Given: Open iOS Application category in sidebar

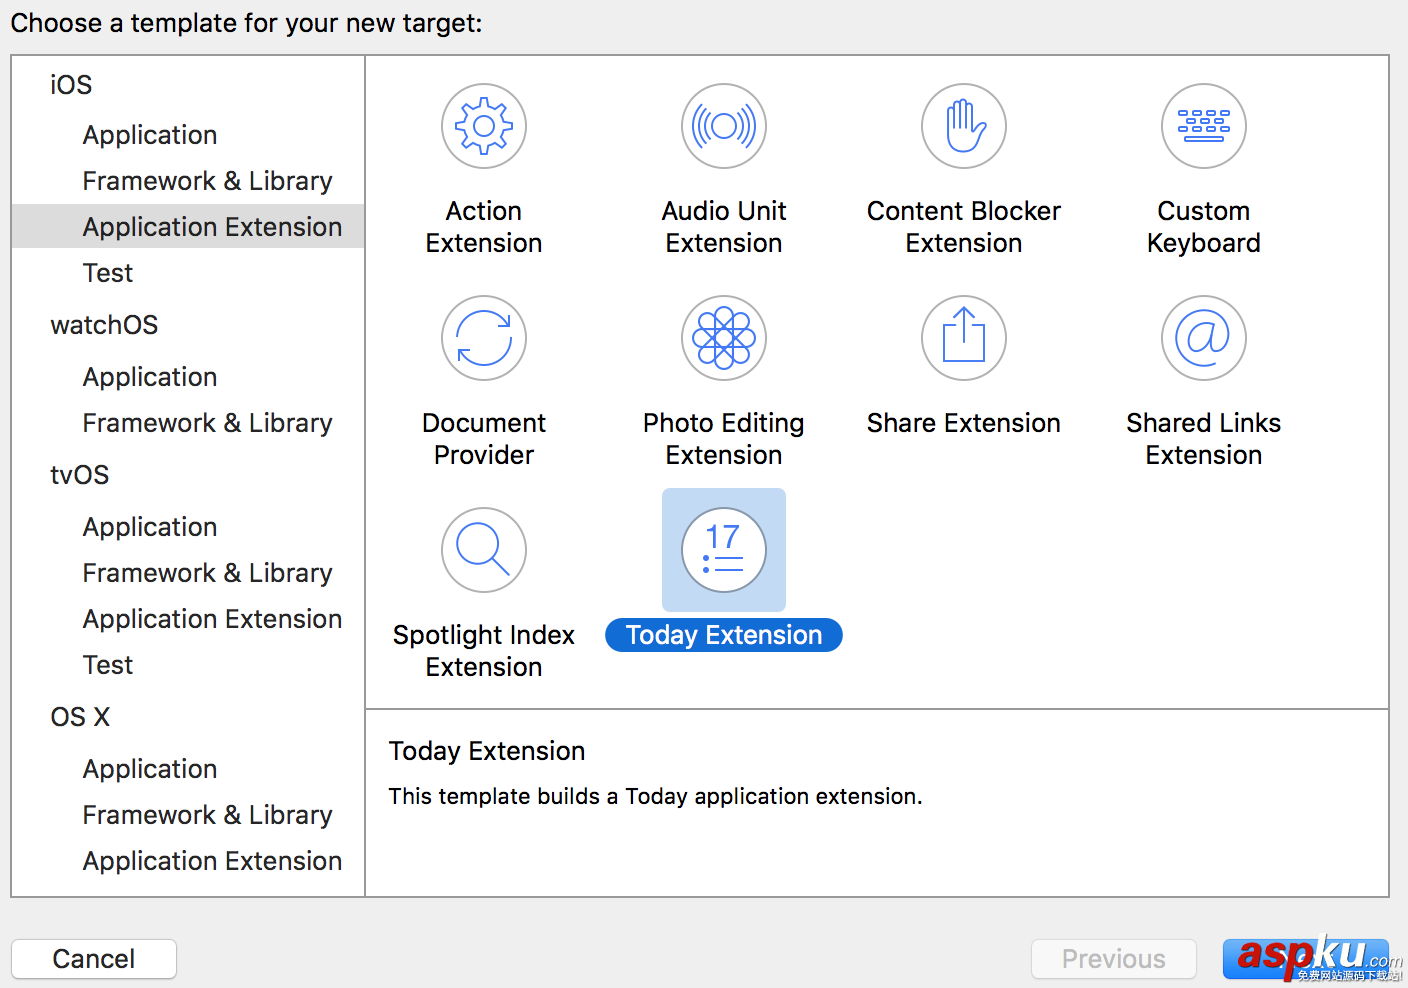Looking at the screenshot, I should pos(150,135).
